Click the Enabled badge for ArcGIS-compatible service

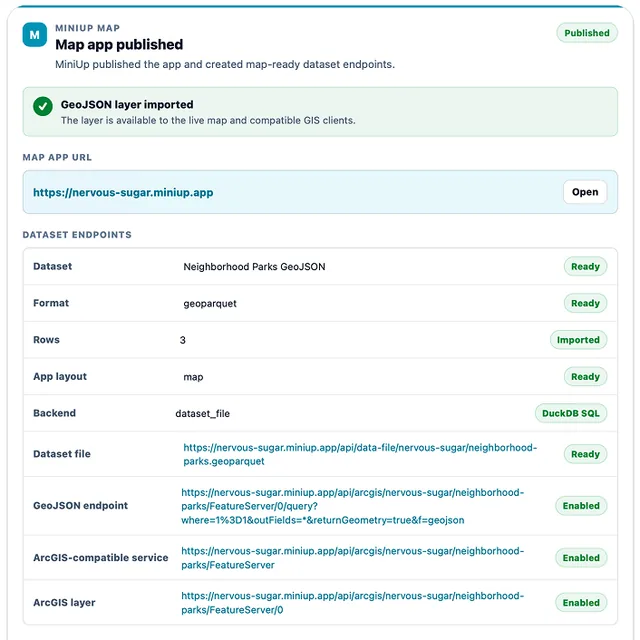[581, 558]
